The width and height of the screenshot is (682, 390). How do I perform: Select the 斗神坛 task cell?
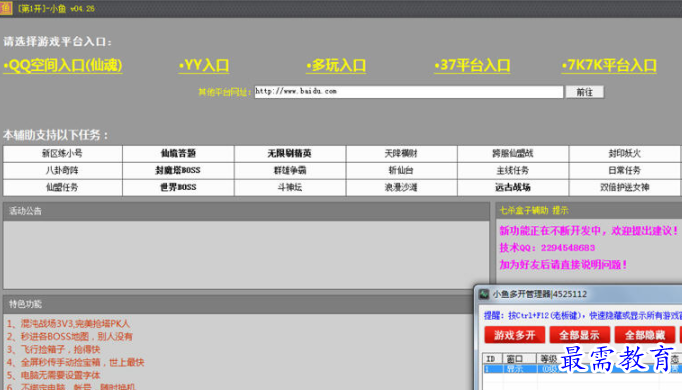(x=290, y=187)
